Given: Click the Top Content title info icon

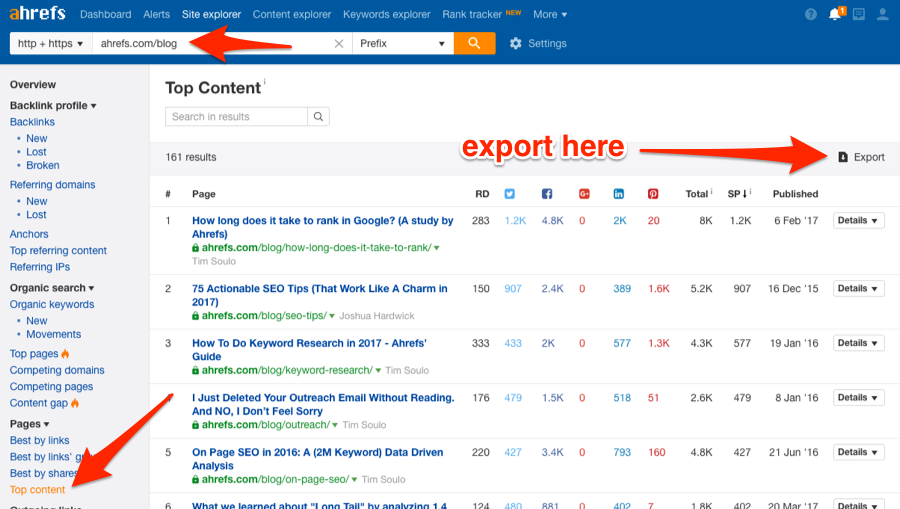Looking at the screenshot, I should tap(265, 82).
